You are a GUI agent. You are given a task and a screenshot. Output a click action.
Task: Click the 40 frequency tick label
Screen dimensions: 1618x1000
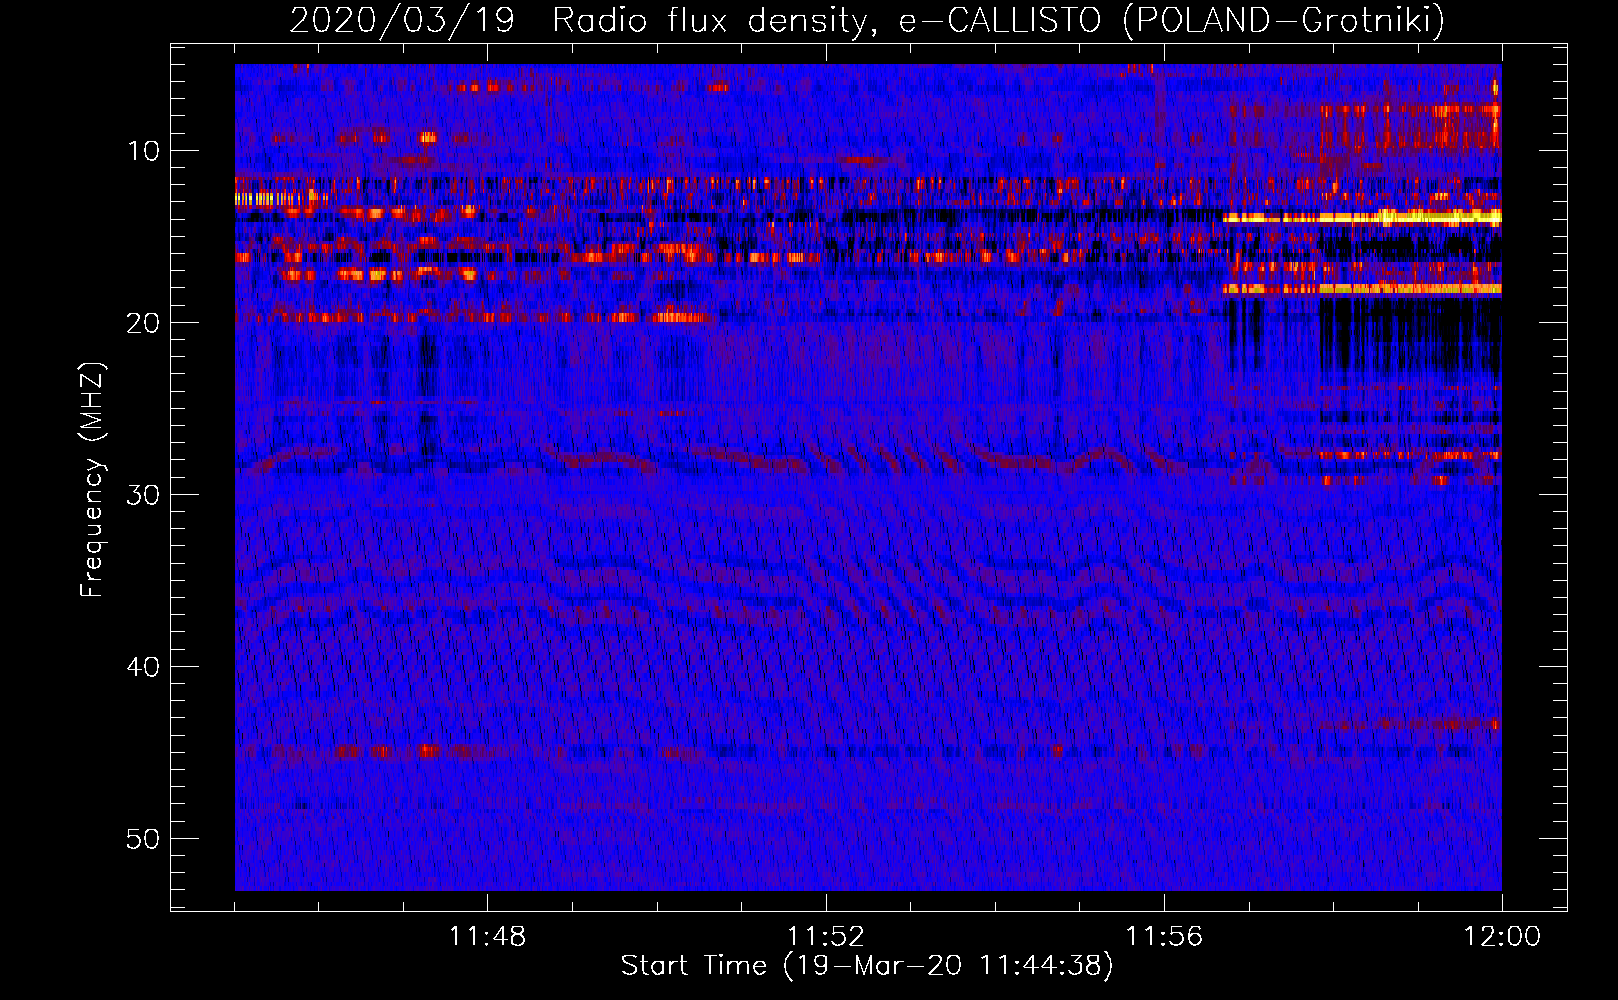(x=144, y=667)
